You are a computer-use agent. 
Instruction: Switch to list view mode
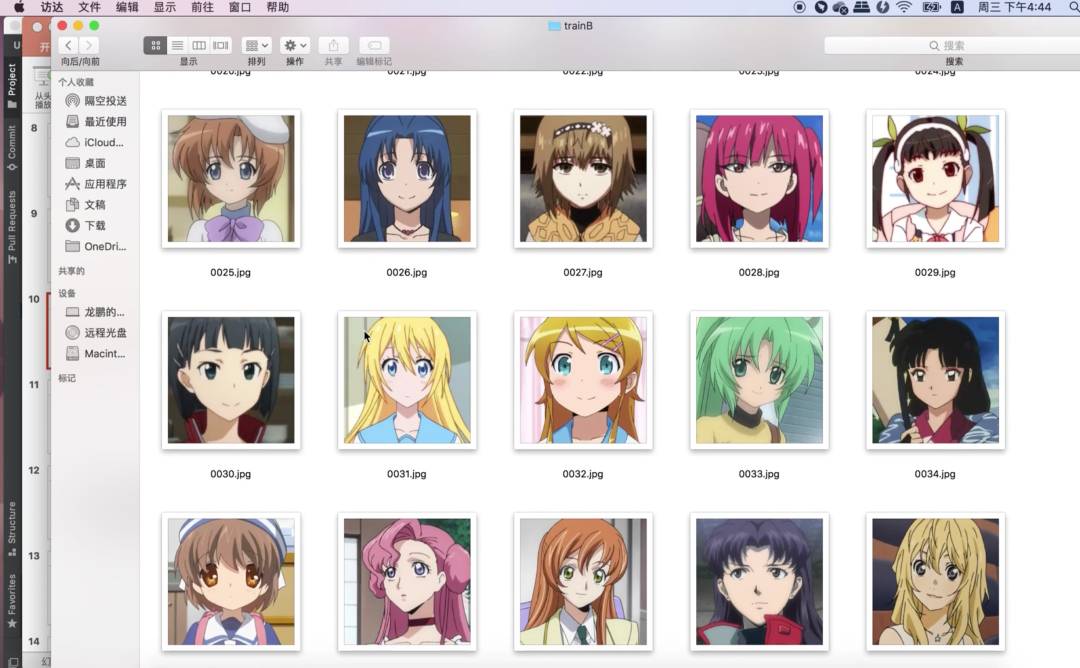click(177, 45)
